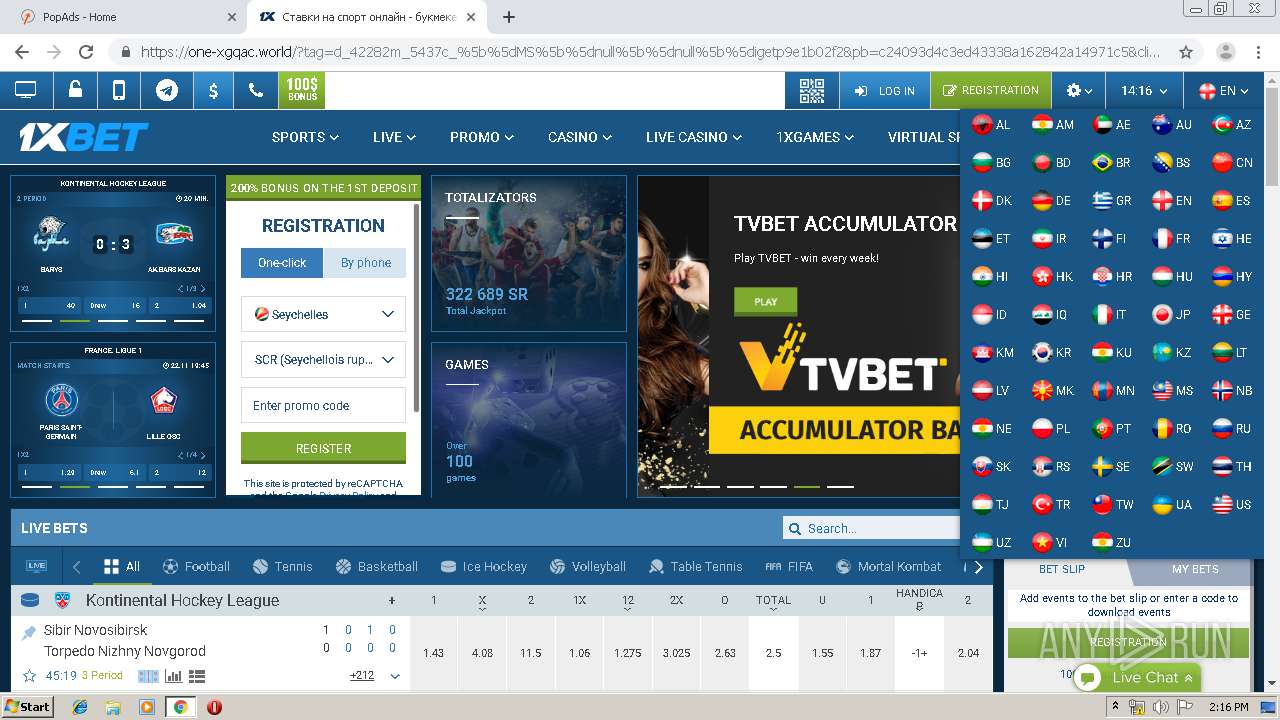
Task: Open statistics chart icon for Sibir match
Action: (173, 676)
